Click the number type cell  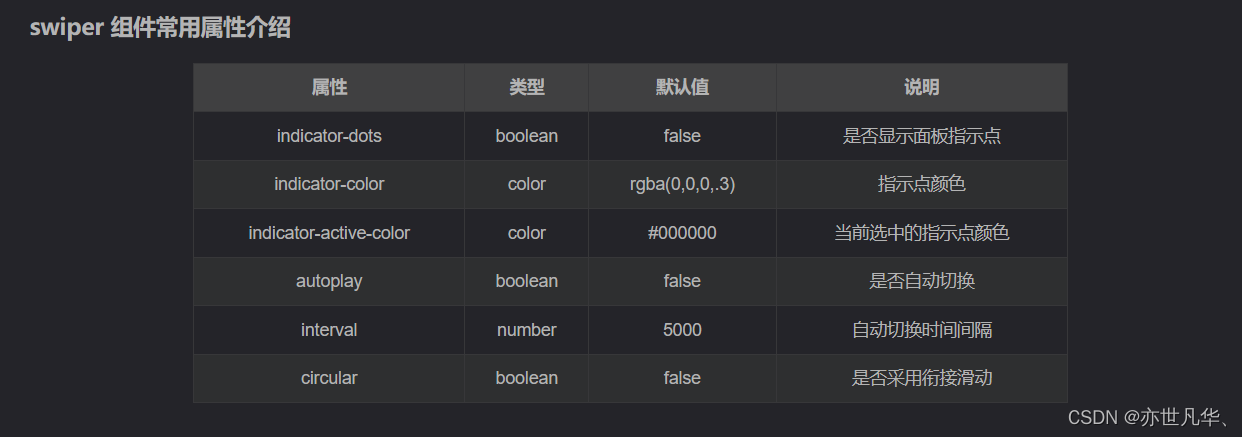[x=527, y=330]
